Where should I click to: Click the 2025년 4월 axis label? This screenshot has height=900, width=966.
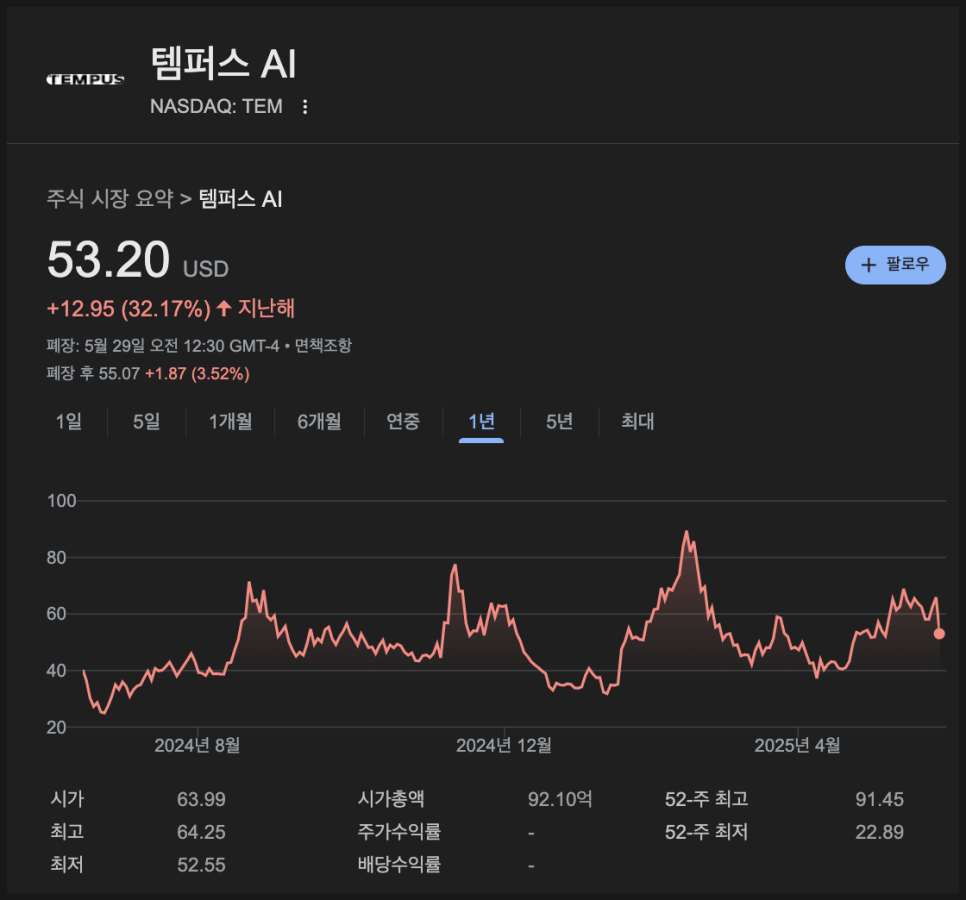point(797,746)
